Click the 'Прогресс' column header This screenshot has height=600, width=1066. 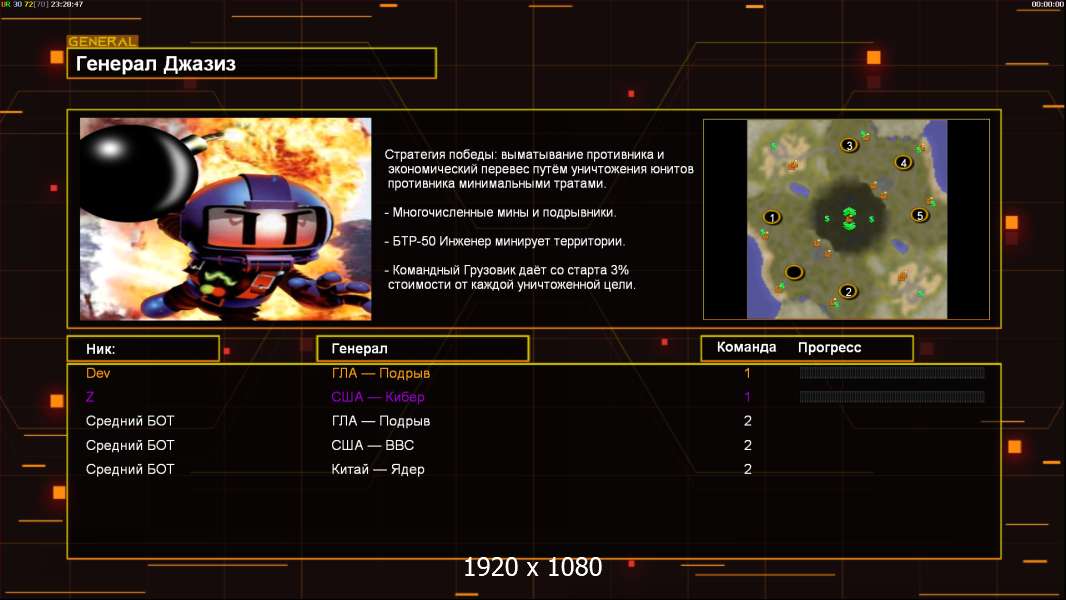click(829, 348)
